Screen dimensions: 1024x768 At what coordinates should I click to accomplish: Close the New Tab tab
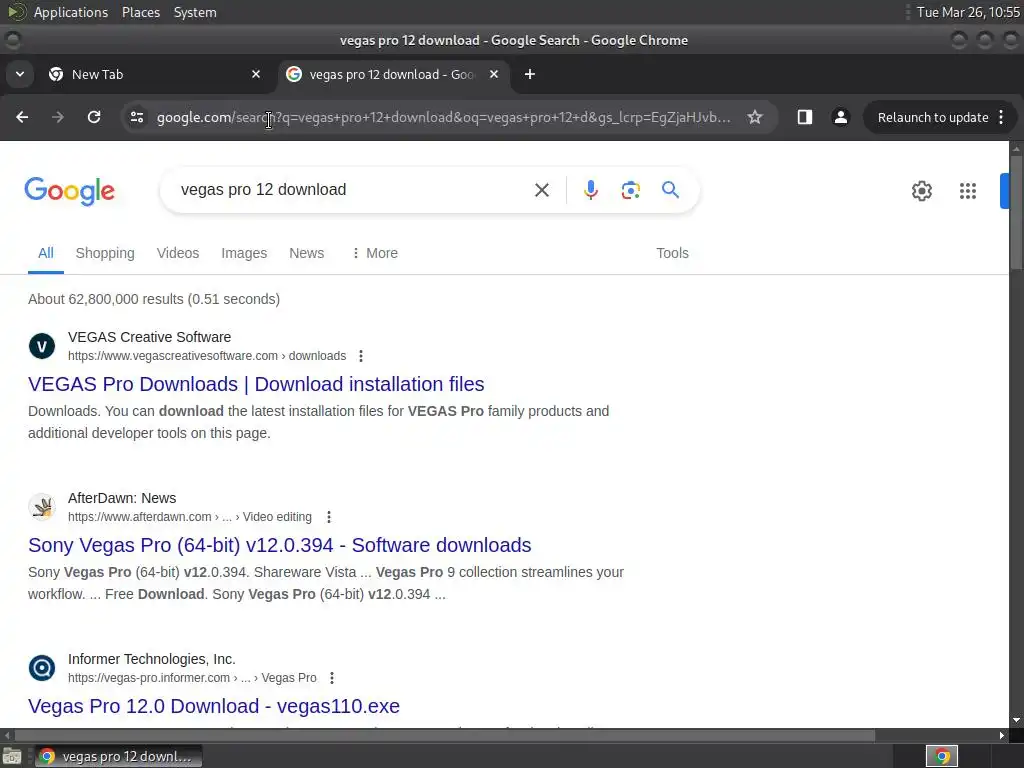point(256,74)
